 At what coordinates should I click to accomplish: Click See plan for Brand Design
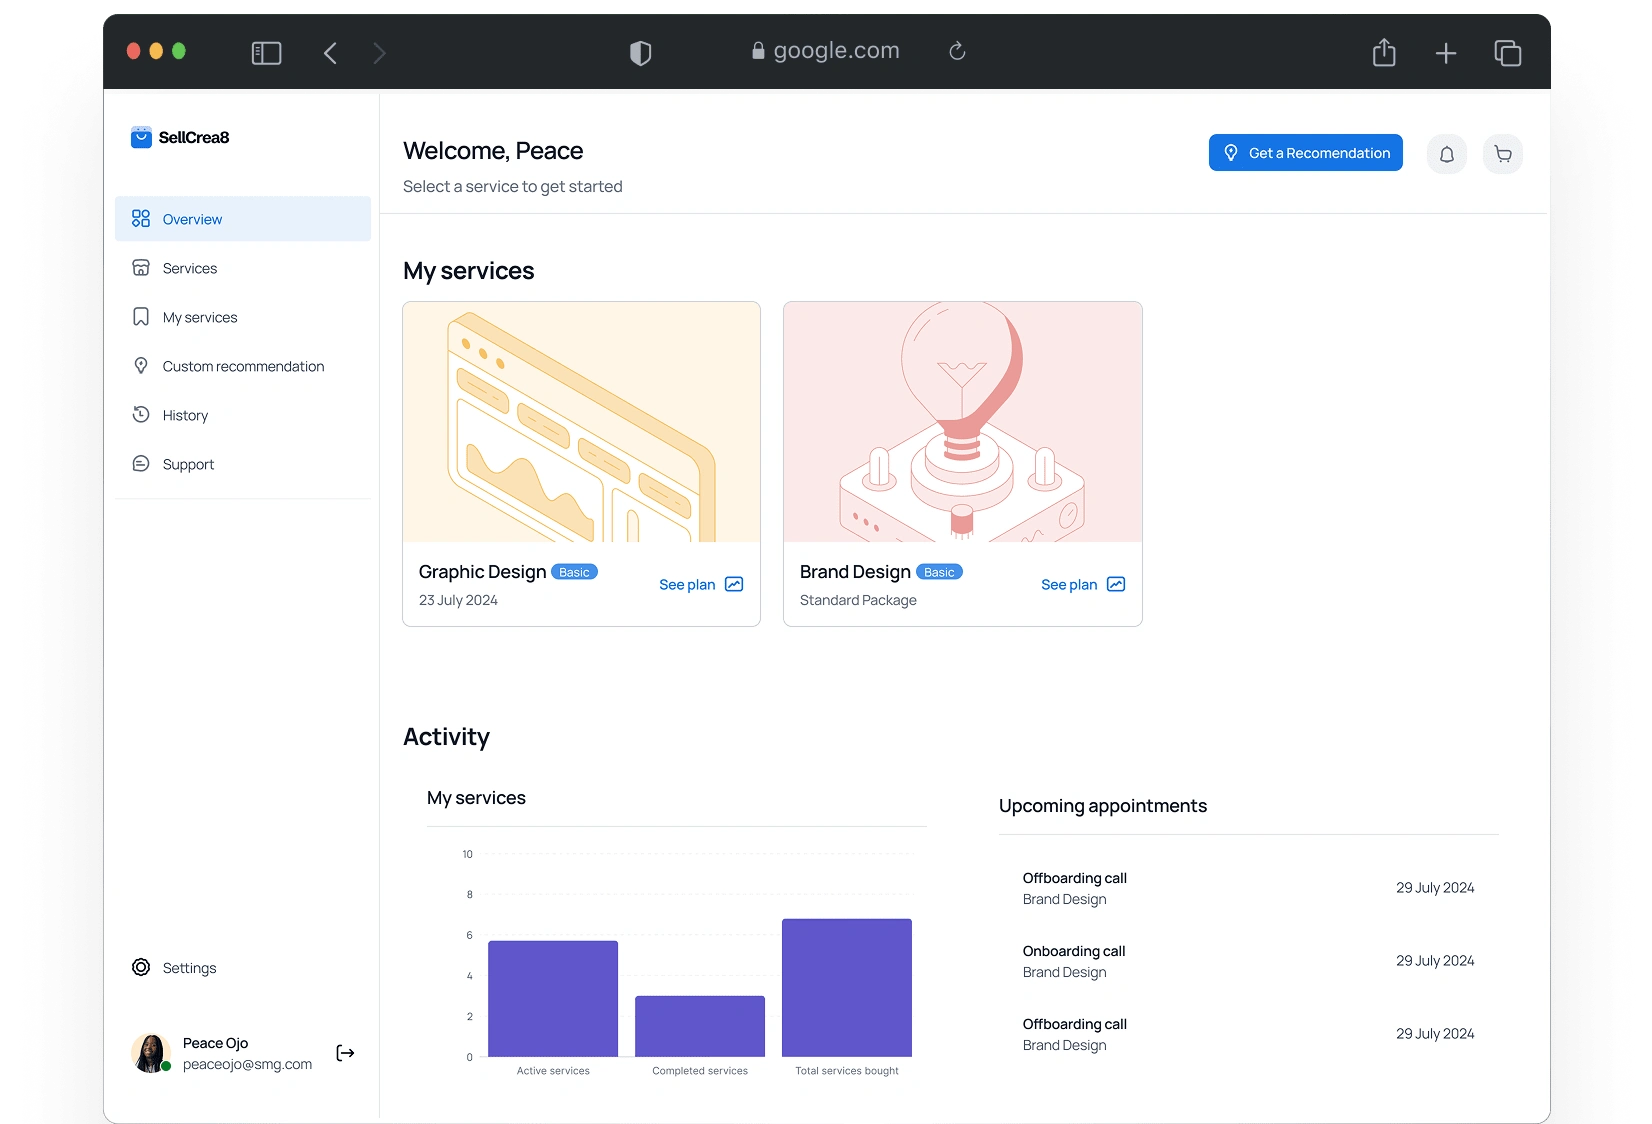click(x=1082, y=585)
